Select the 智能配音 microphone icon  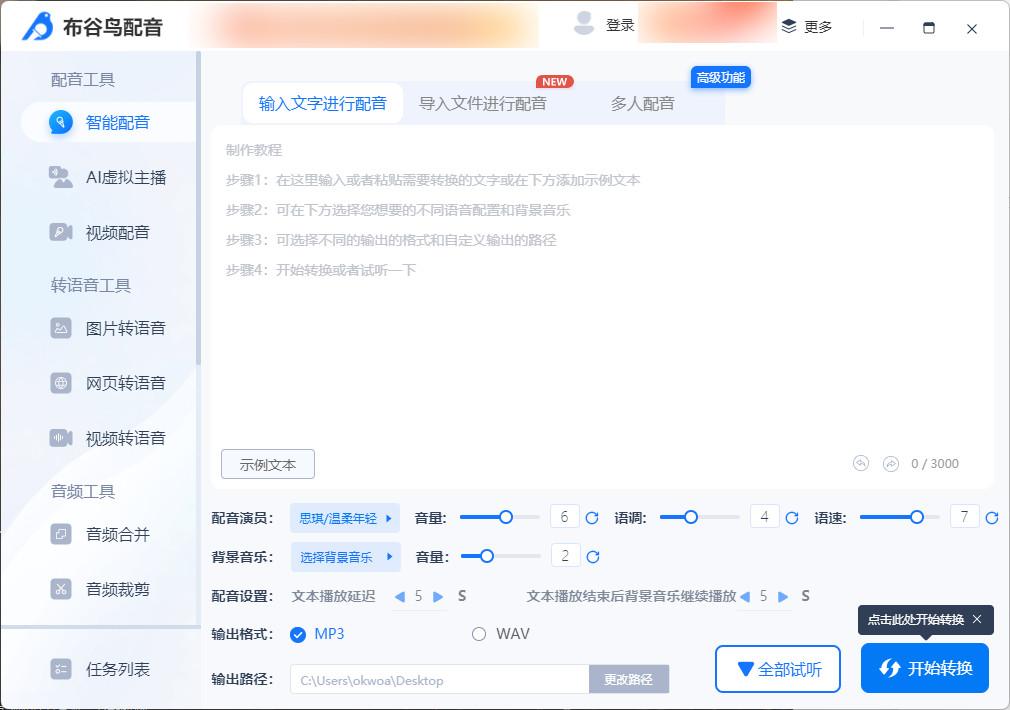pyautogui.click(x=61, y=122)
